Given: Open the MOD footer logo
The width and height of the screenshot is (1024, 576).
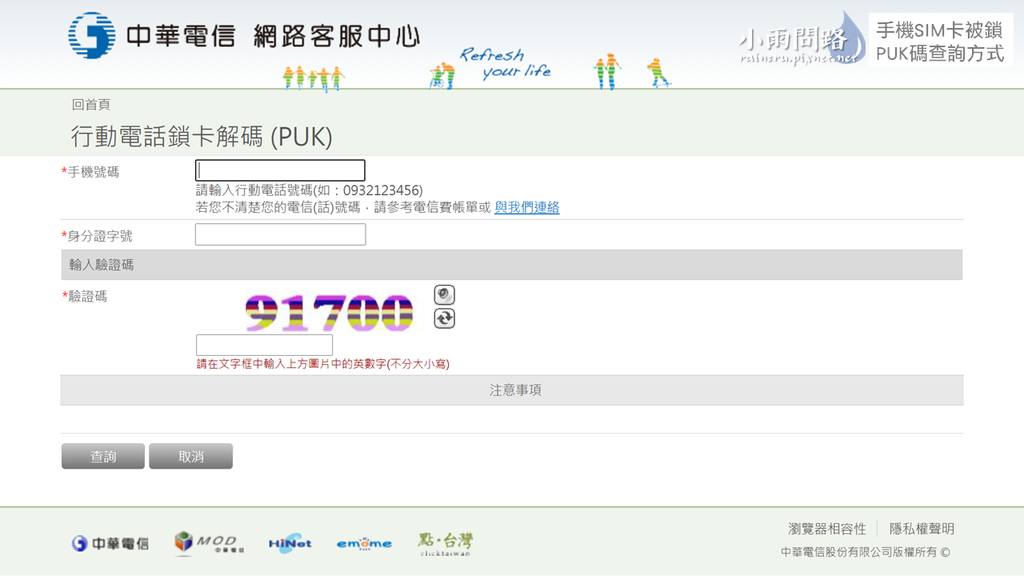Looking at the screenshot, I should tap(209, 543).
